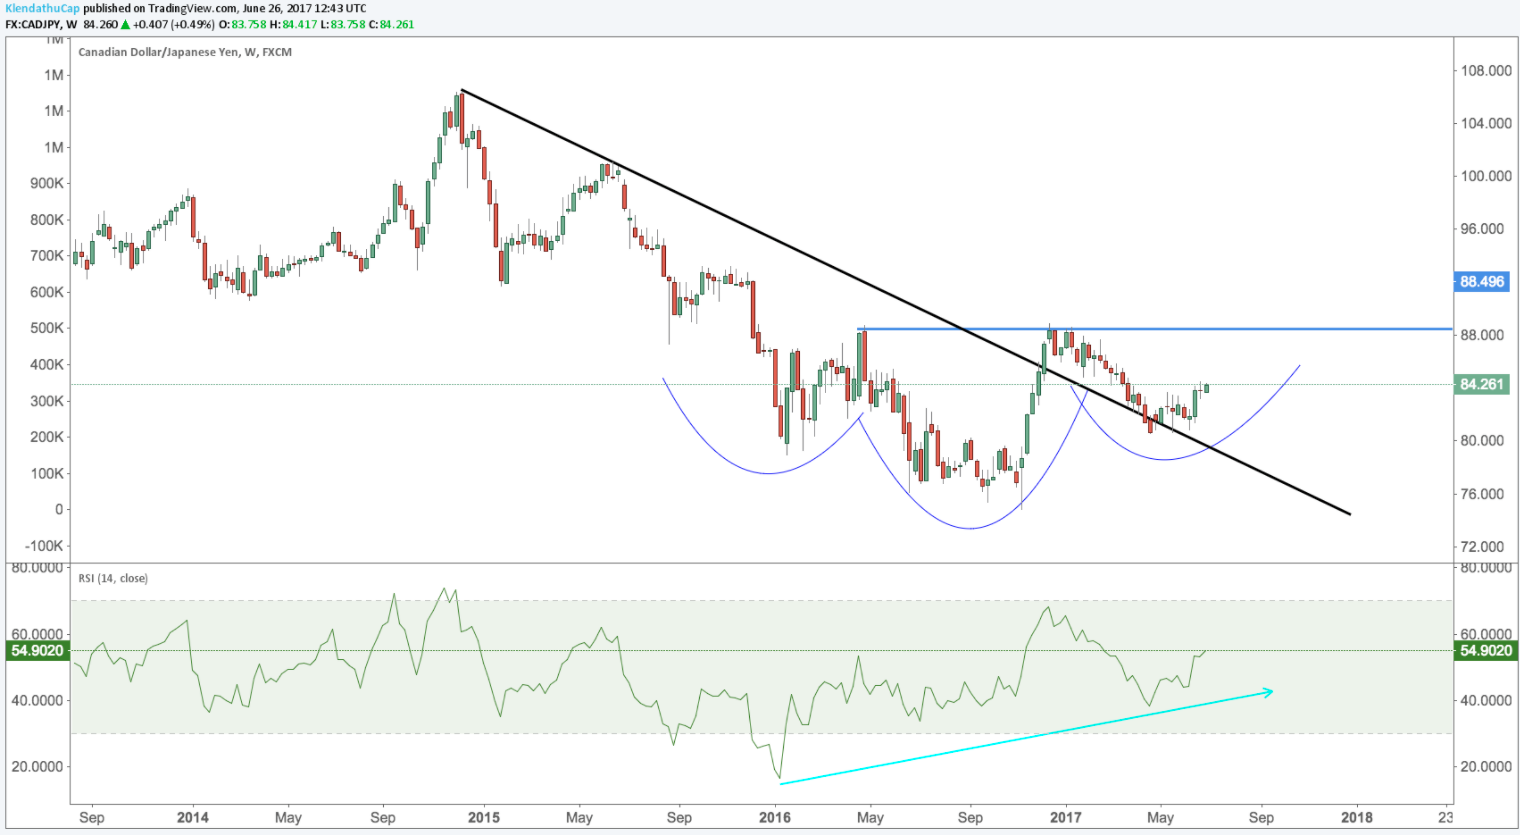
Task: Click the 2018 label on the time axis
Action: pyautogui.click(x=1356, y=818)
